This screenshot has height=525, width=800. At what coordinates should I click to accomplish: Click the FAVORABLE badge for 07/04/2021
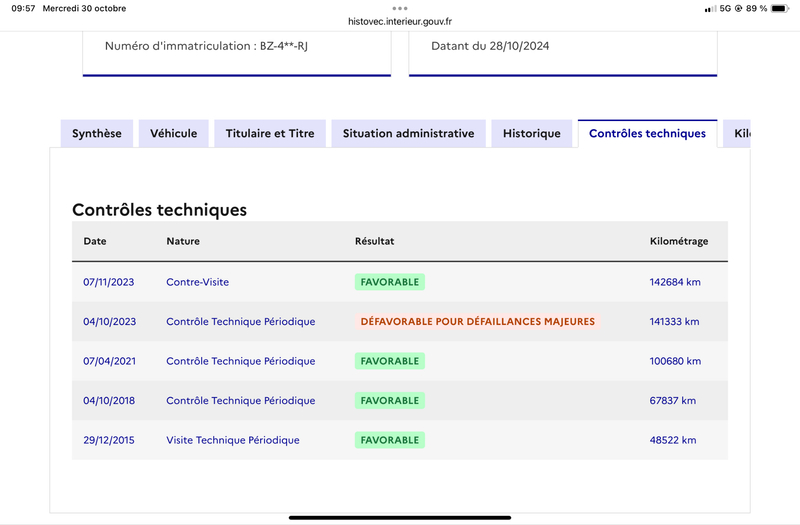390,361
